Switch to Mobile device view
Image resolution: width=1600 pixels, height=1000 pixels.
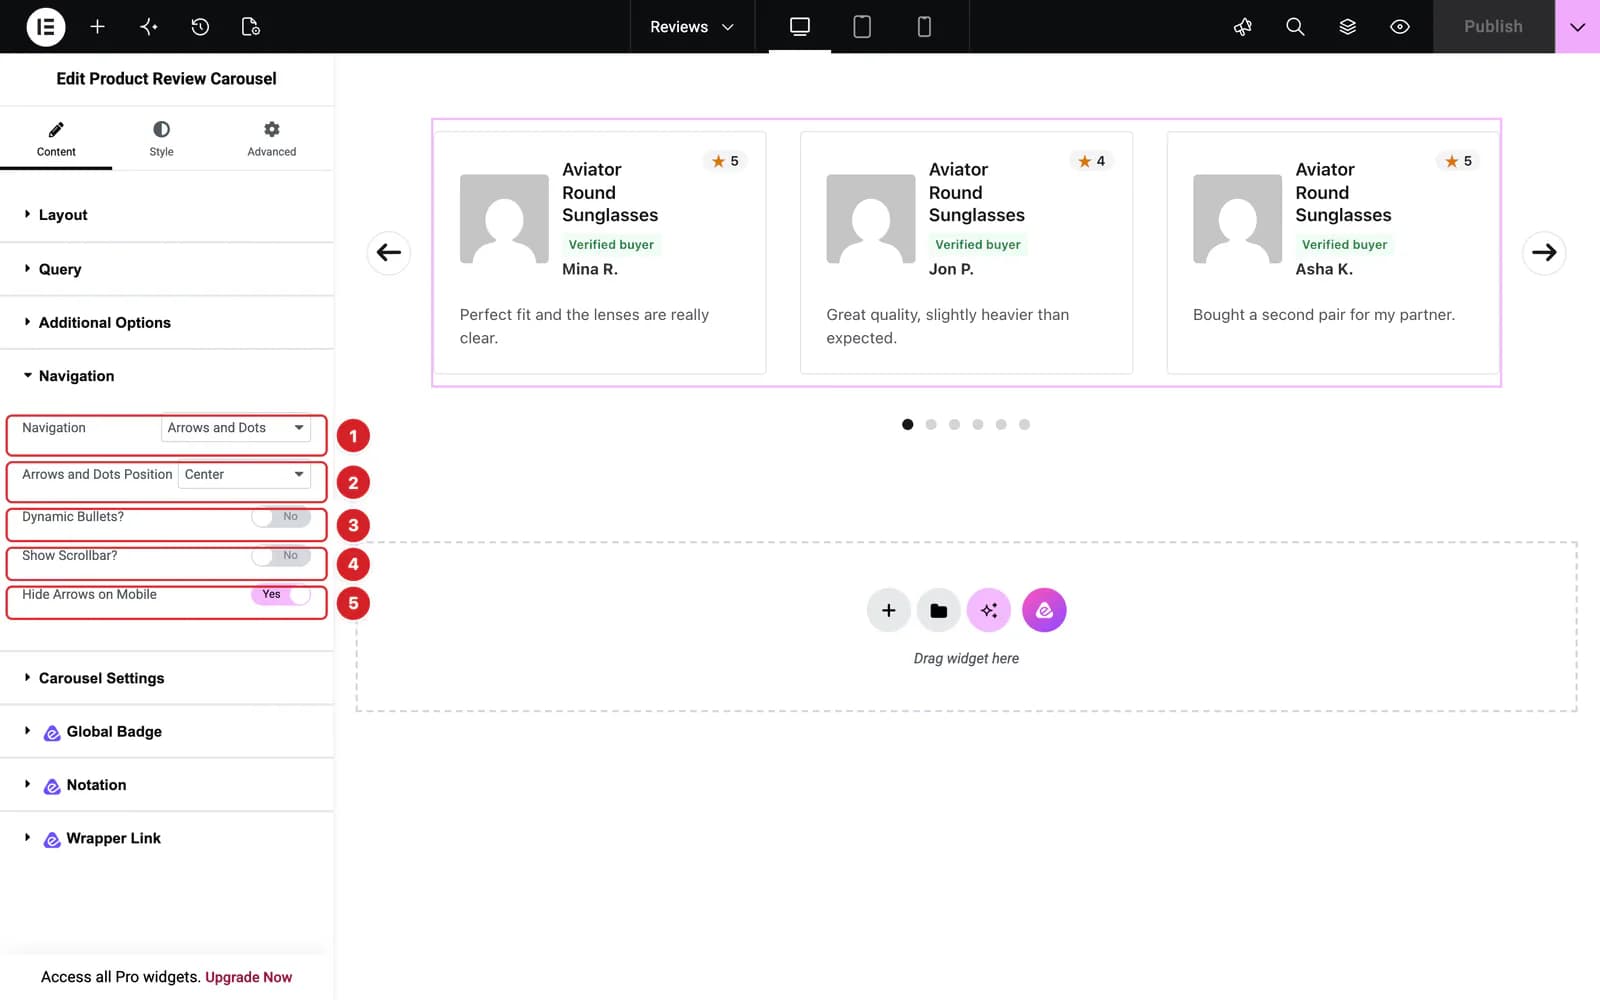(x=924, y=27)
